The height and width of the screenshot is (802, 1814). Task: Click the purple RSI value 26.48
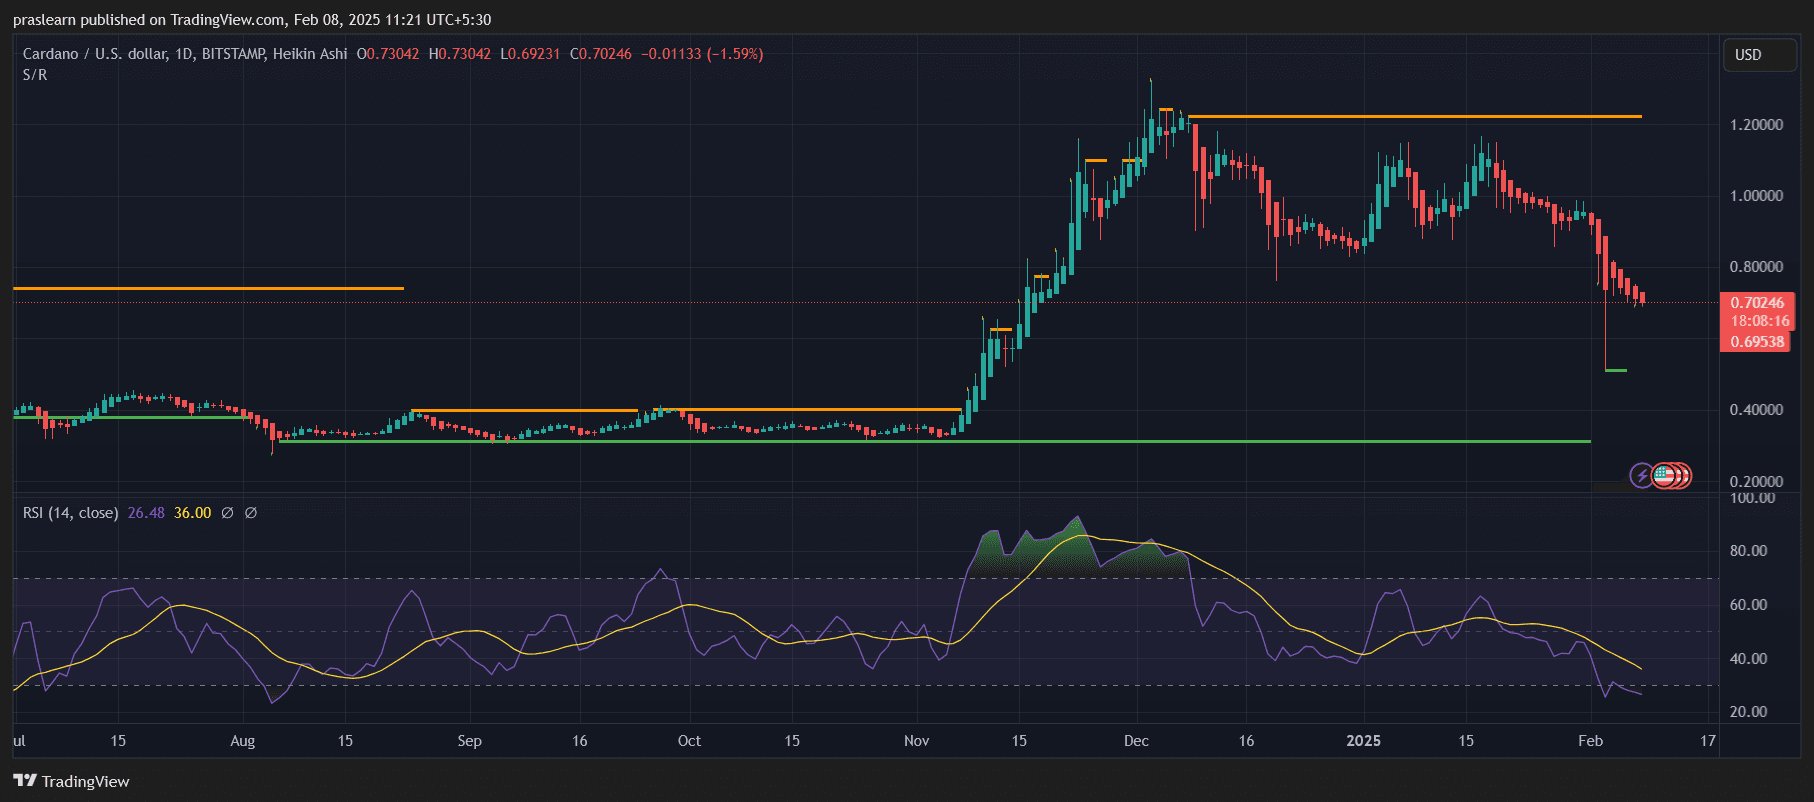pos(146,513)
